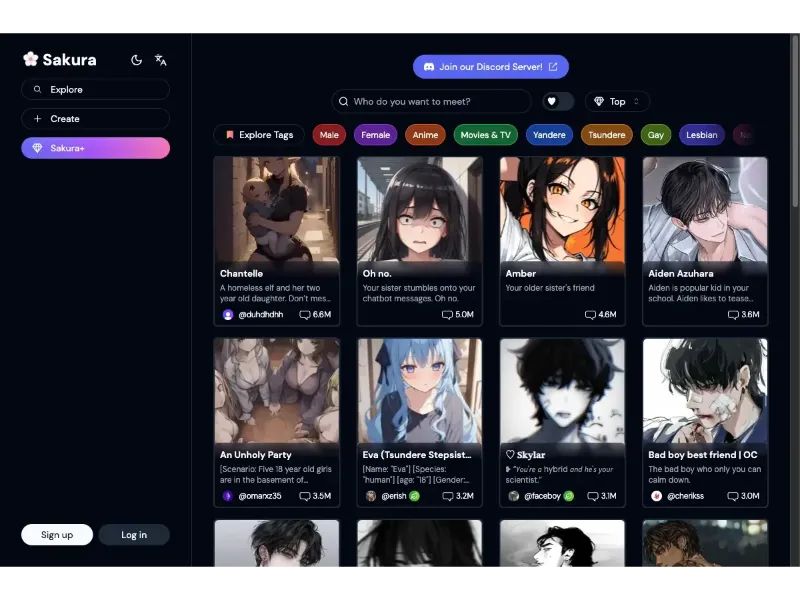Filter by the Movies & TV tag
This screenshot has width=800, height=600.
(485, 135)
